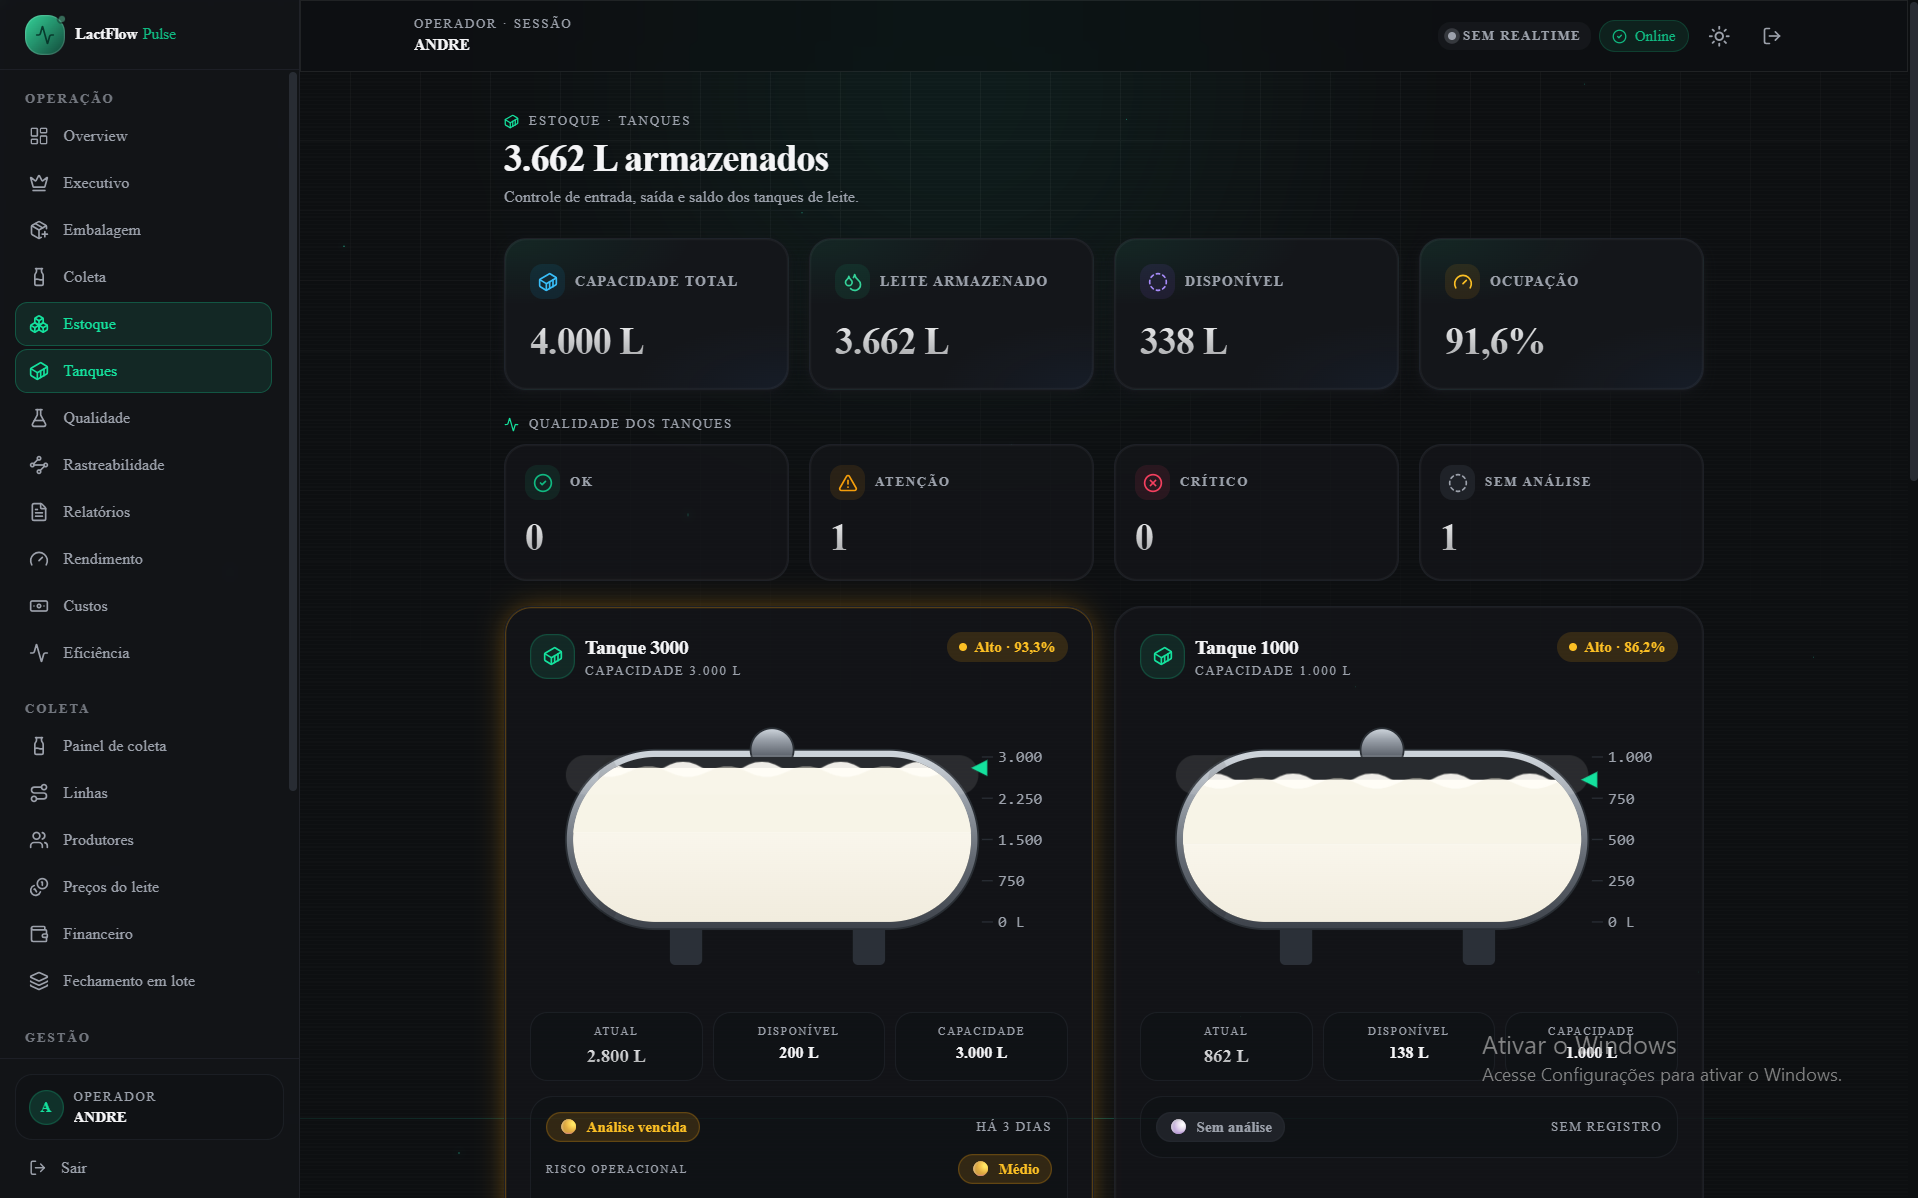This screenshot has width=1918, height=1198.
Task: Click the Sem análise badge on Tanque 1000
Action: (1220, 1127)
